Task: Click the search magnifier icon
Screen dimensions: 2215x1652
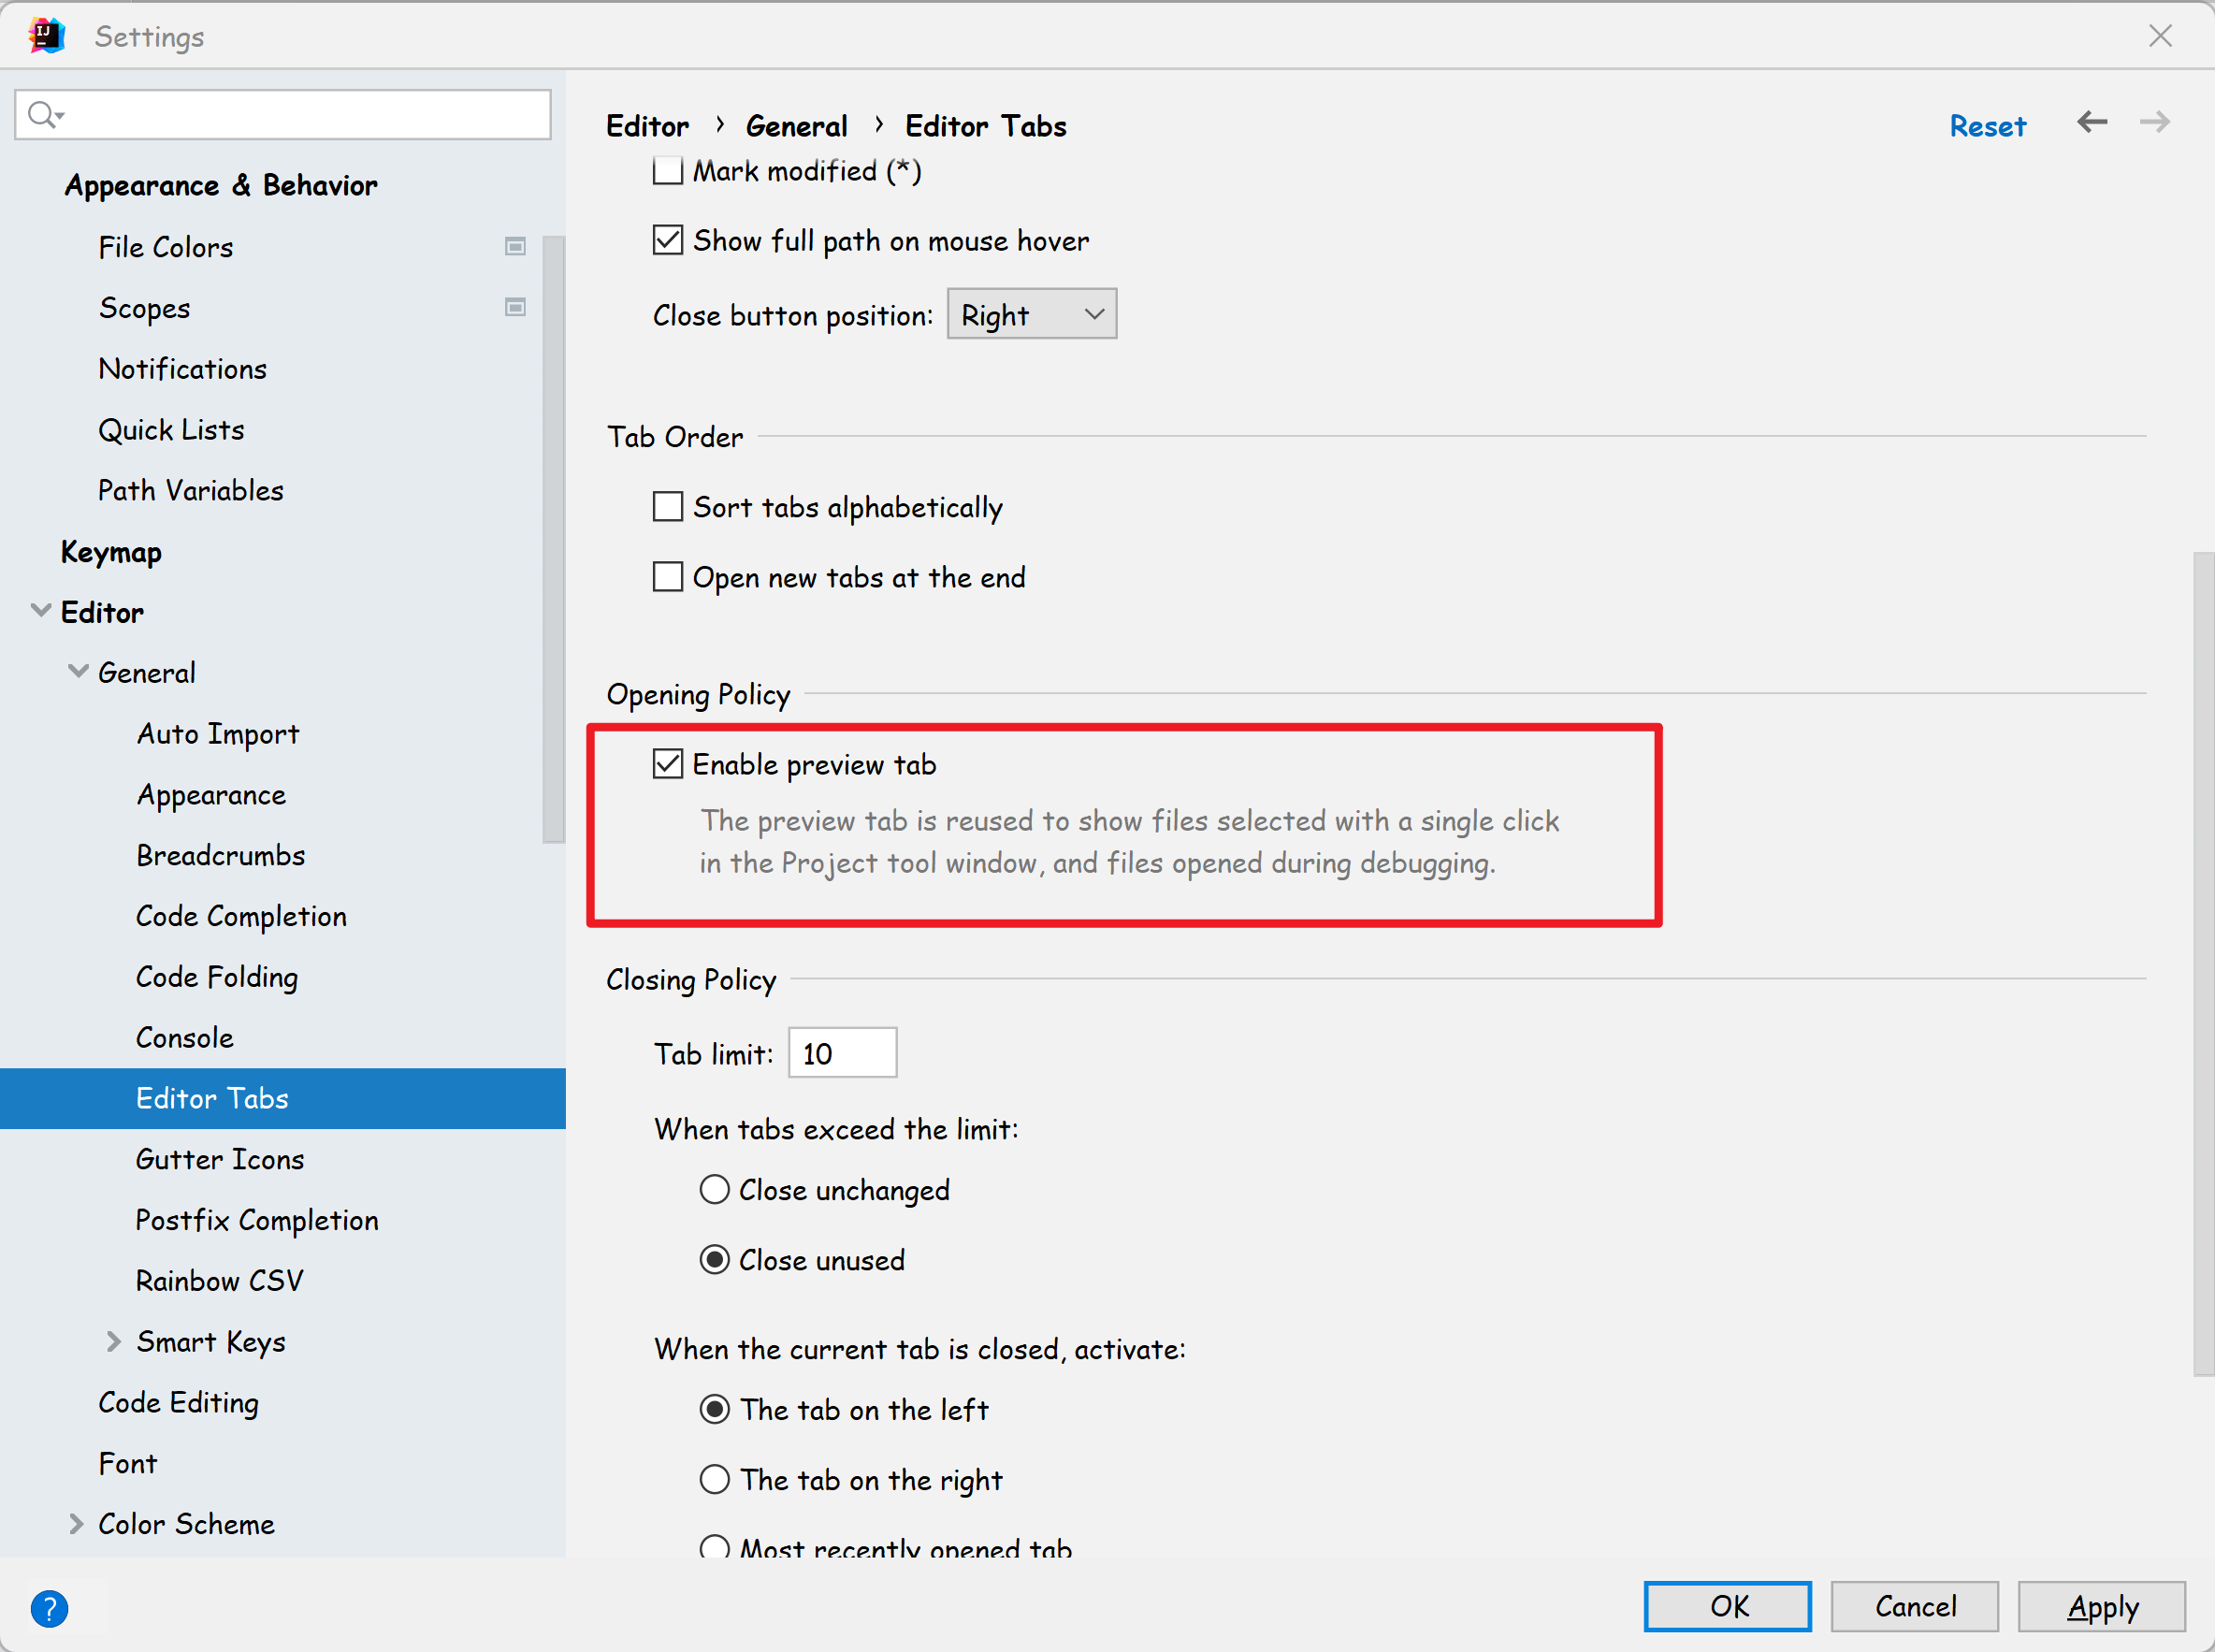Action: 43,115
